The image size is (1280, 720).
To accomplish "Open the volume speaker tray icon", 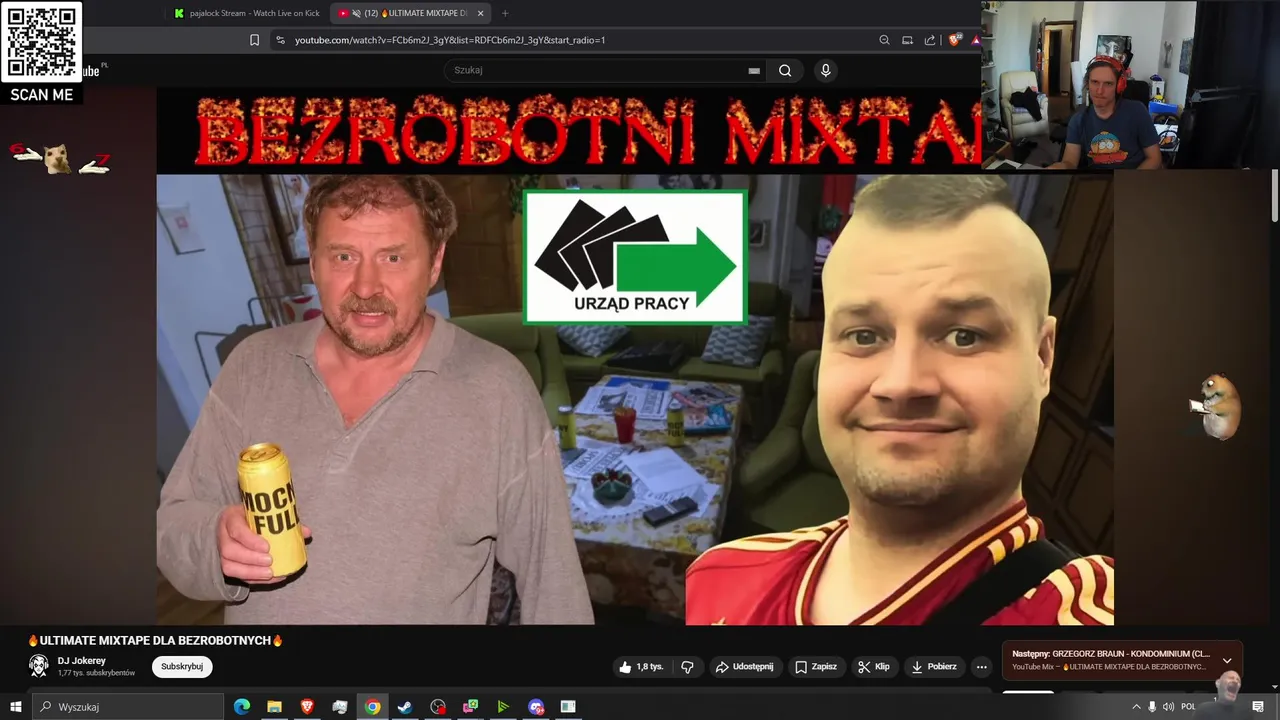I will 1168,707.
